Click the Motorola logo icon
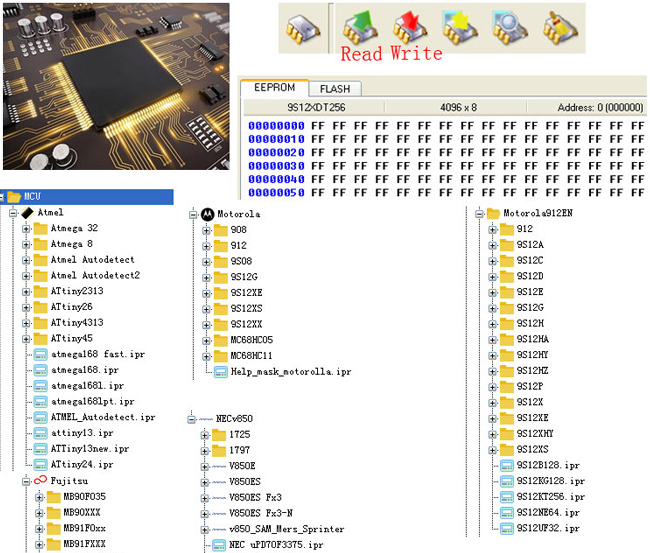Viewport: 650px width, 553px height. click(x=207, y=214)
